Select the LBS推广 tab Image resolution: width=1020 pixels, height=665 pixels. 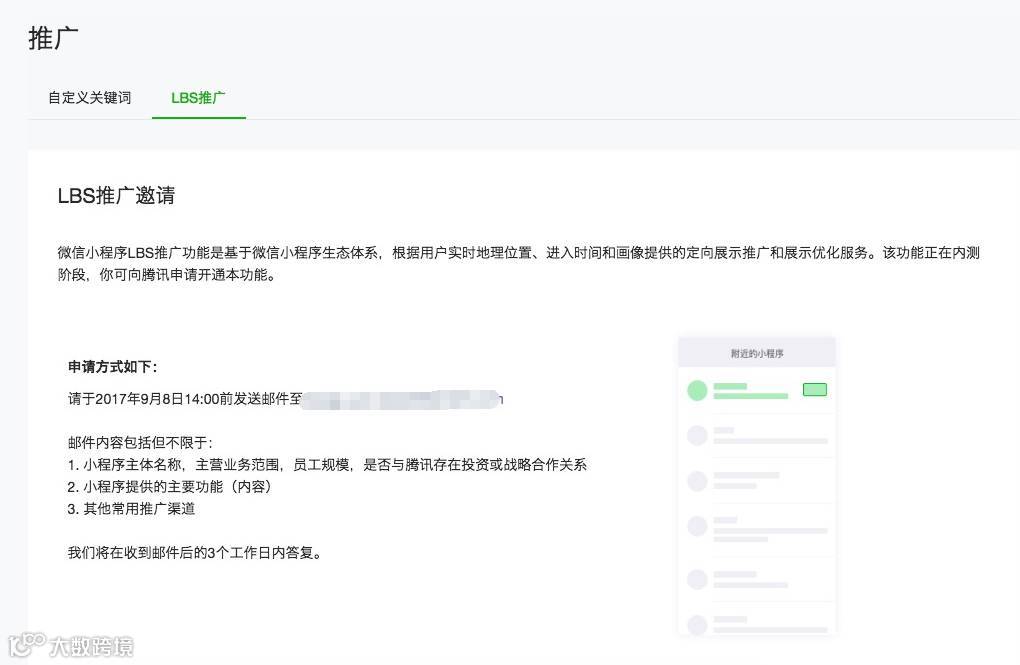pos(198,98)
